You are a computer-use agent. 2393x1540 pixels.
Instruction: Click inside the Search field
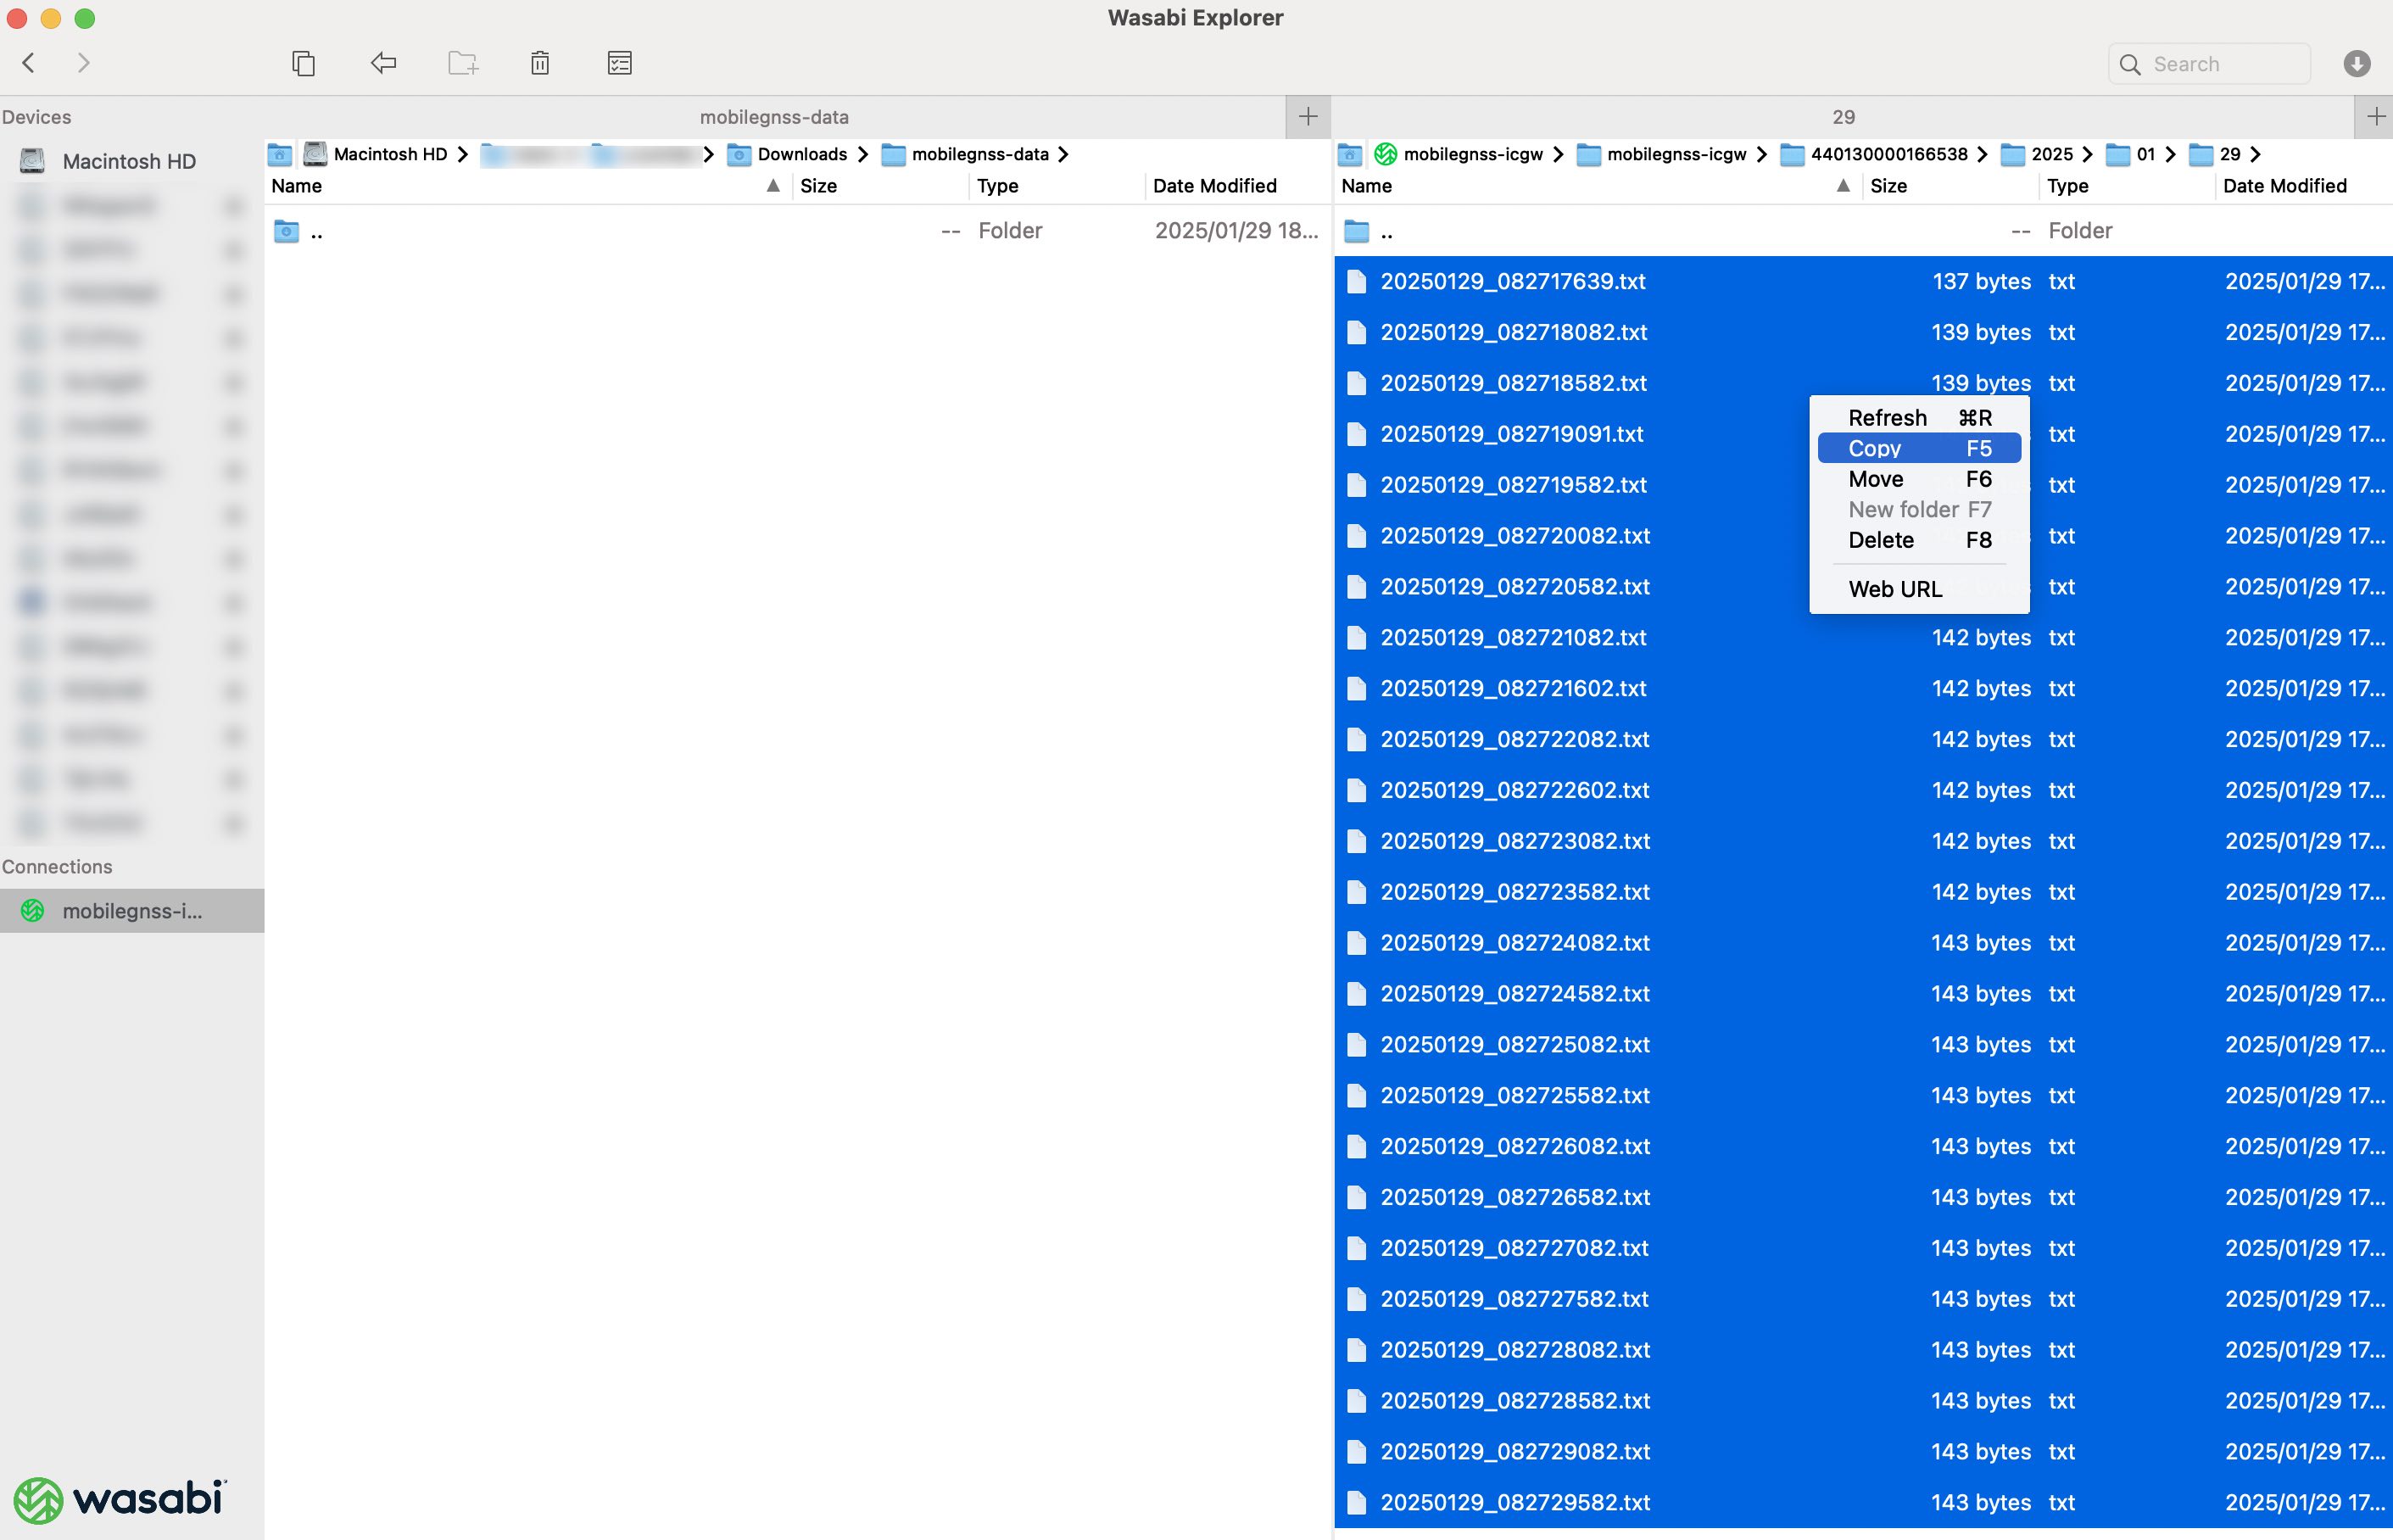tap(2209, 64)
